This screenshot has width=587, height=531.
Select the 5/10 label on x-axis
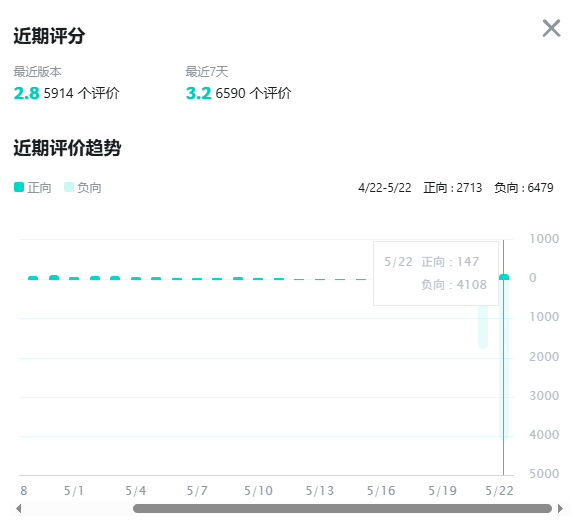click(258, 491)
